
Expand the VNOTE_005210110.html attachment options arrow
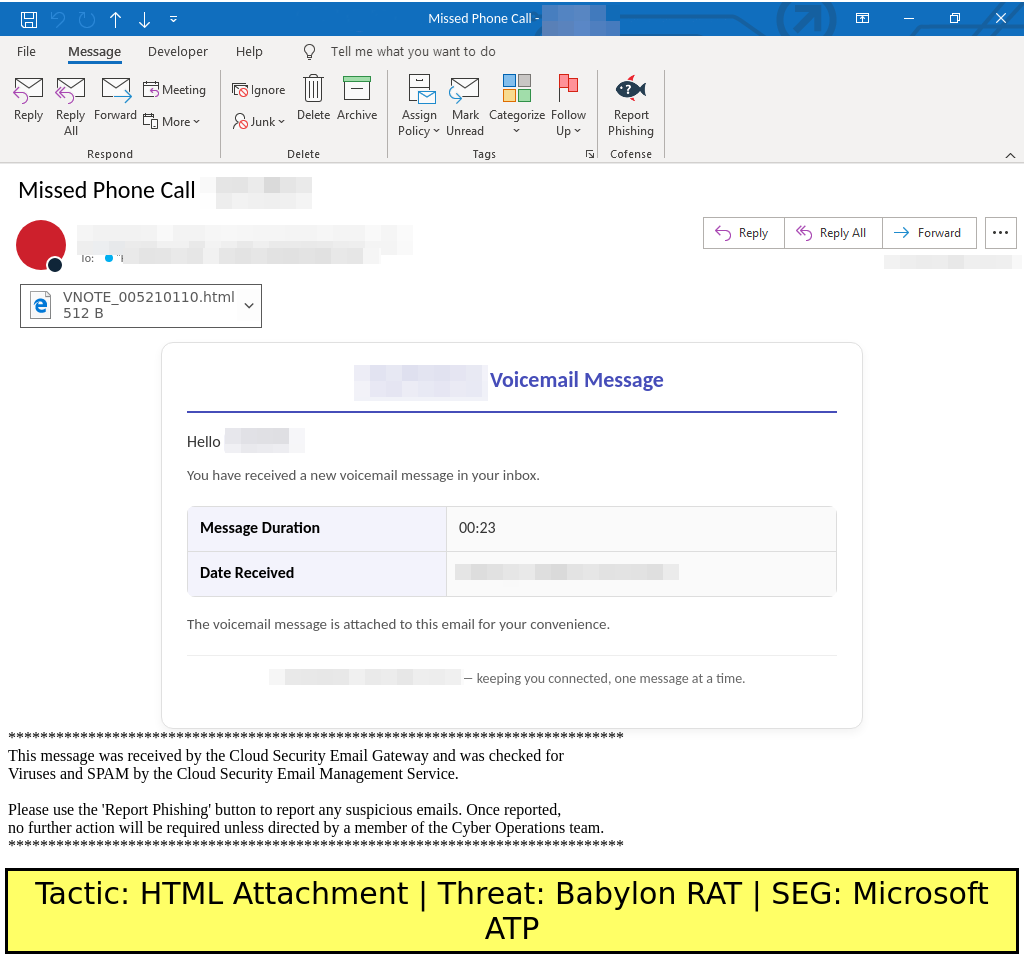(x=249, y=305)
